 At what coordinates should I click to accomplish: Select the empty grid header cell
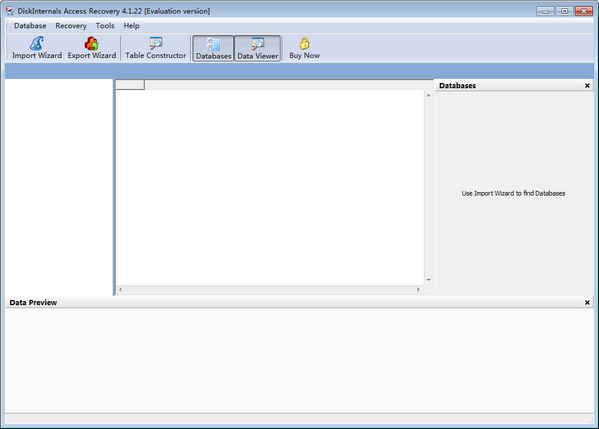click(130, 85)
